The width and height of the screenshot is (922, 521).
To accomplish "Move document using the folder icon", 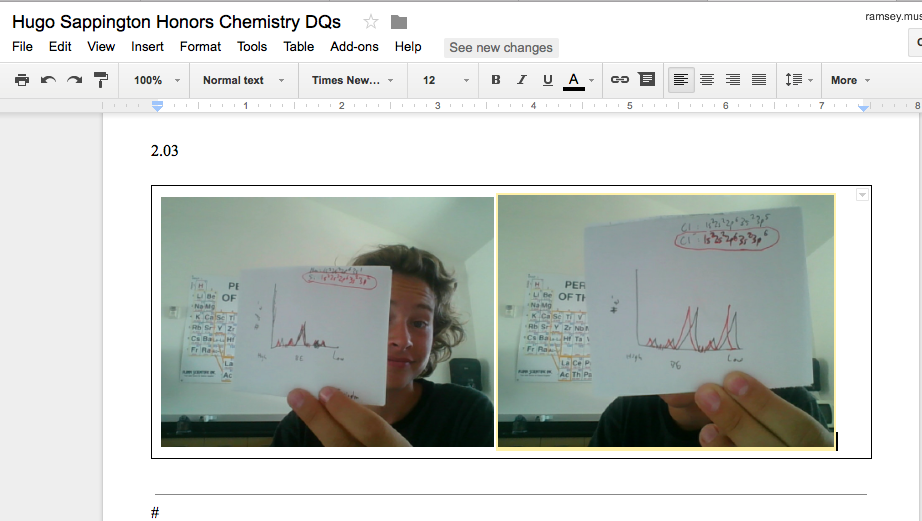I will click(399, 22).
